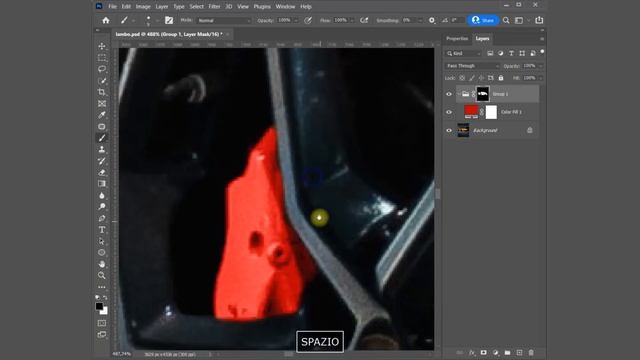Screen dimensions: 640x360
Task: Select the Horizontal Type tool
Action: (x=102, y=230)
